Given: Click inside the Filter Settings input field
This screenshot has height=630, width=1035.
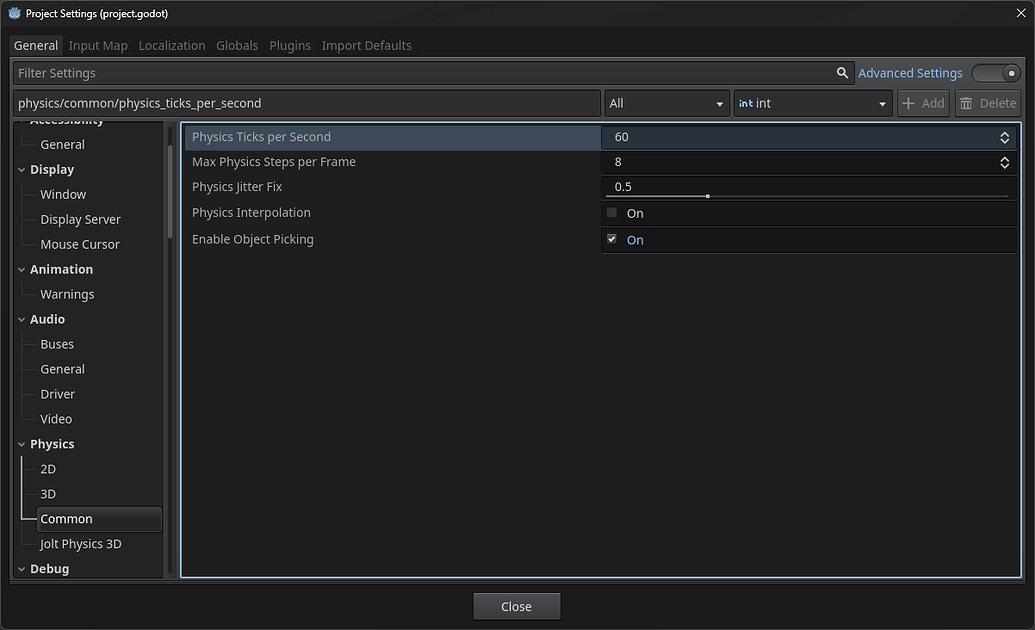Looking at the screenshot, I should tap(400, 72).
